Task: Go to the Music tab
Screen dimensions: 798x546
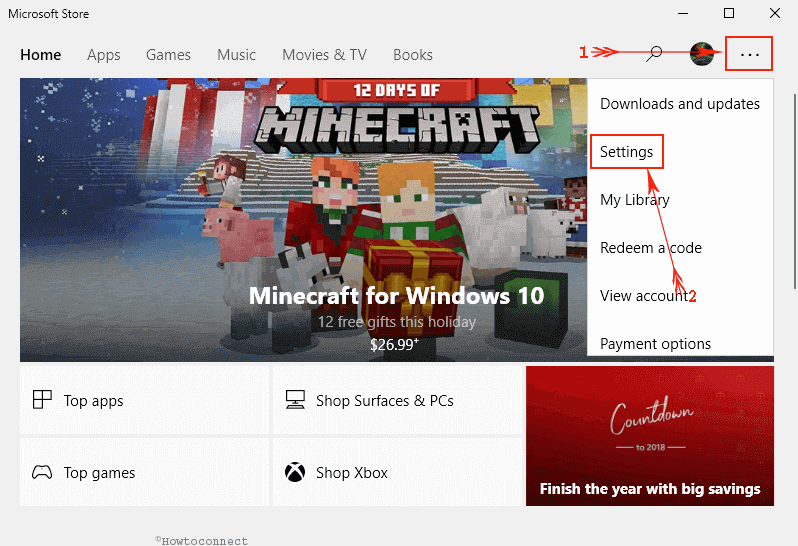Action: click(x=237, y=54)
